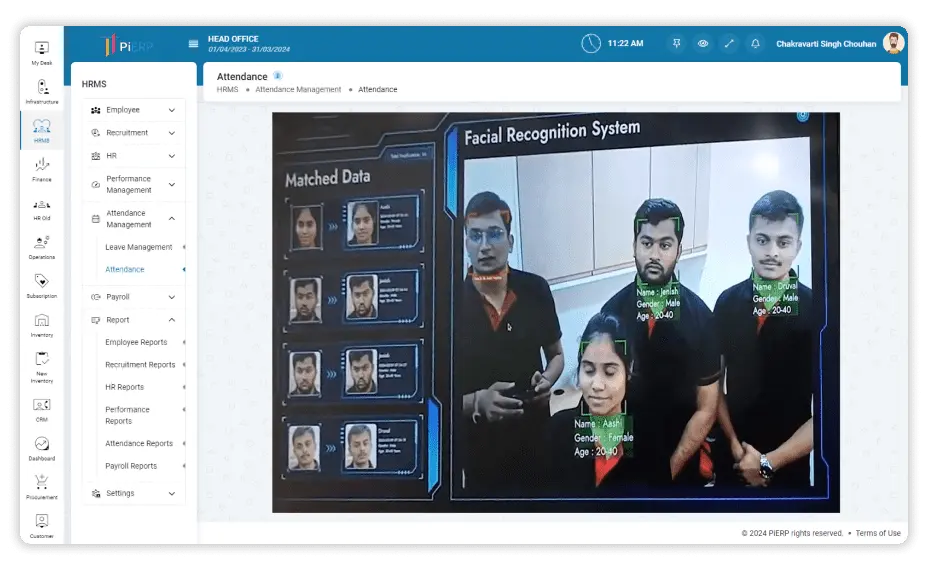Open the Attendance submenu item
The height and width of the screenshot is (571, 928).
tap(125, 270)
